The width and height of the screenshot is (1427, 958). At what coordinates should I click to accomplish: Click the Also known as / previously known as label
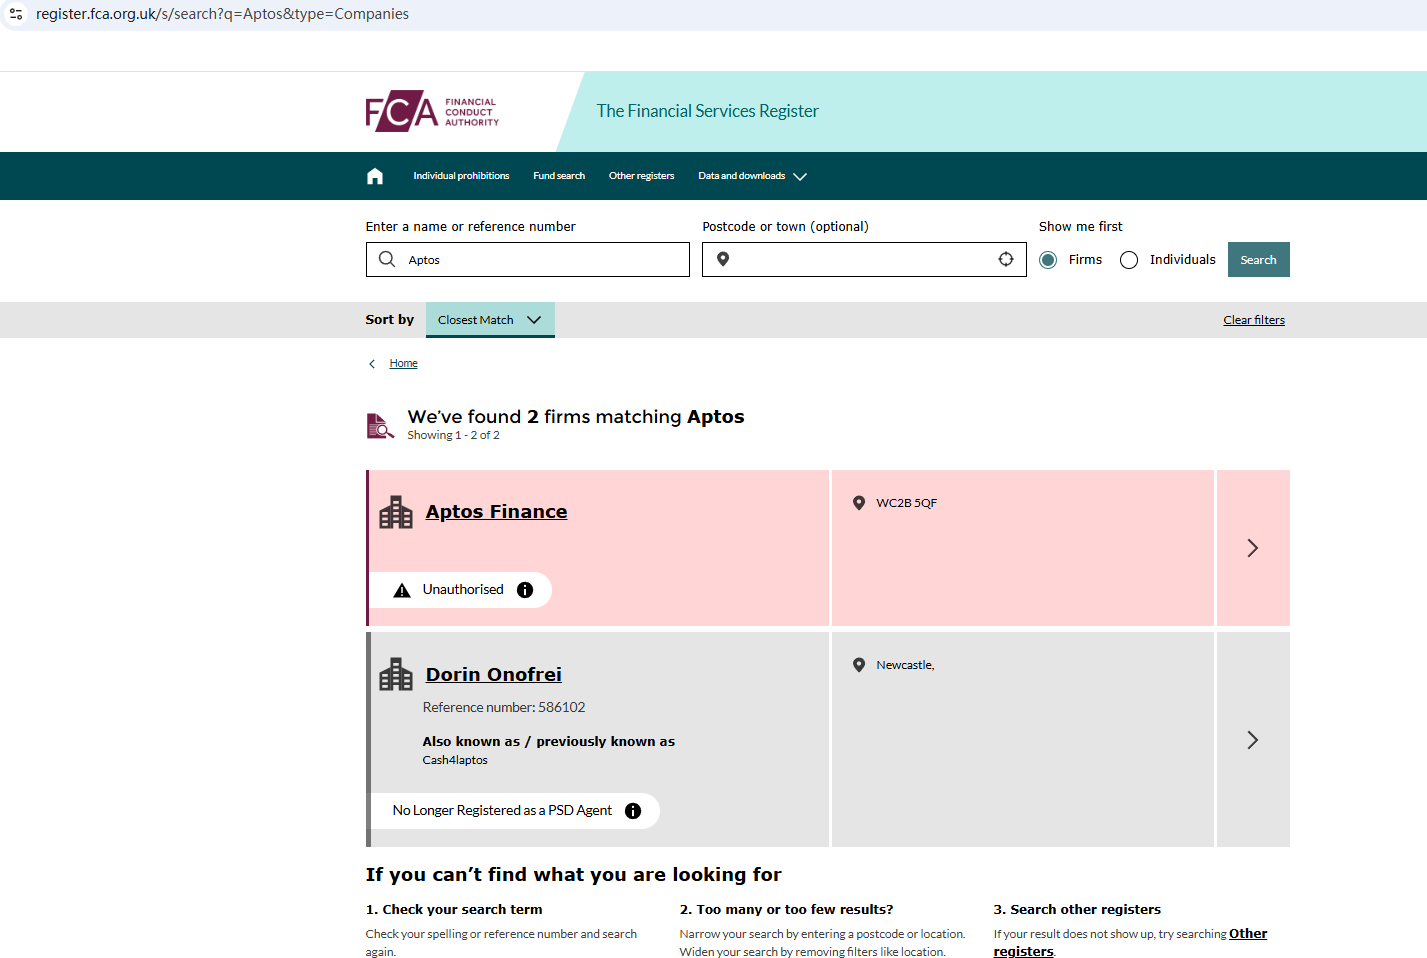pyautogui.click(x=549, y=742)
